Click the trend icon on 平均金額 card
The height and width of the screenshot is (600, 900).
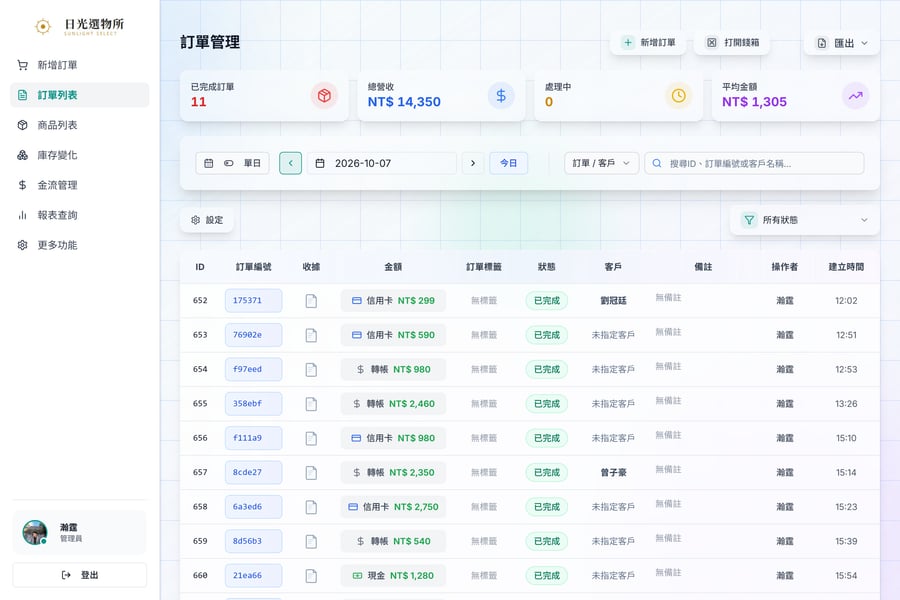tap(855, 95)
